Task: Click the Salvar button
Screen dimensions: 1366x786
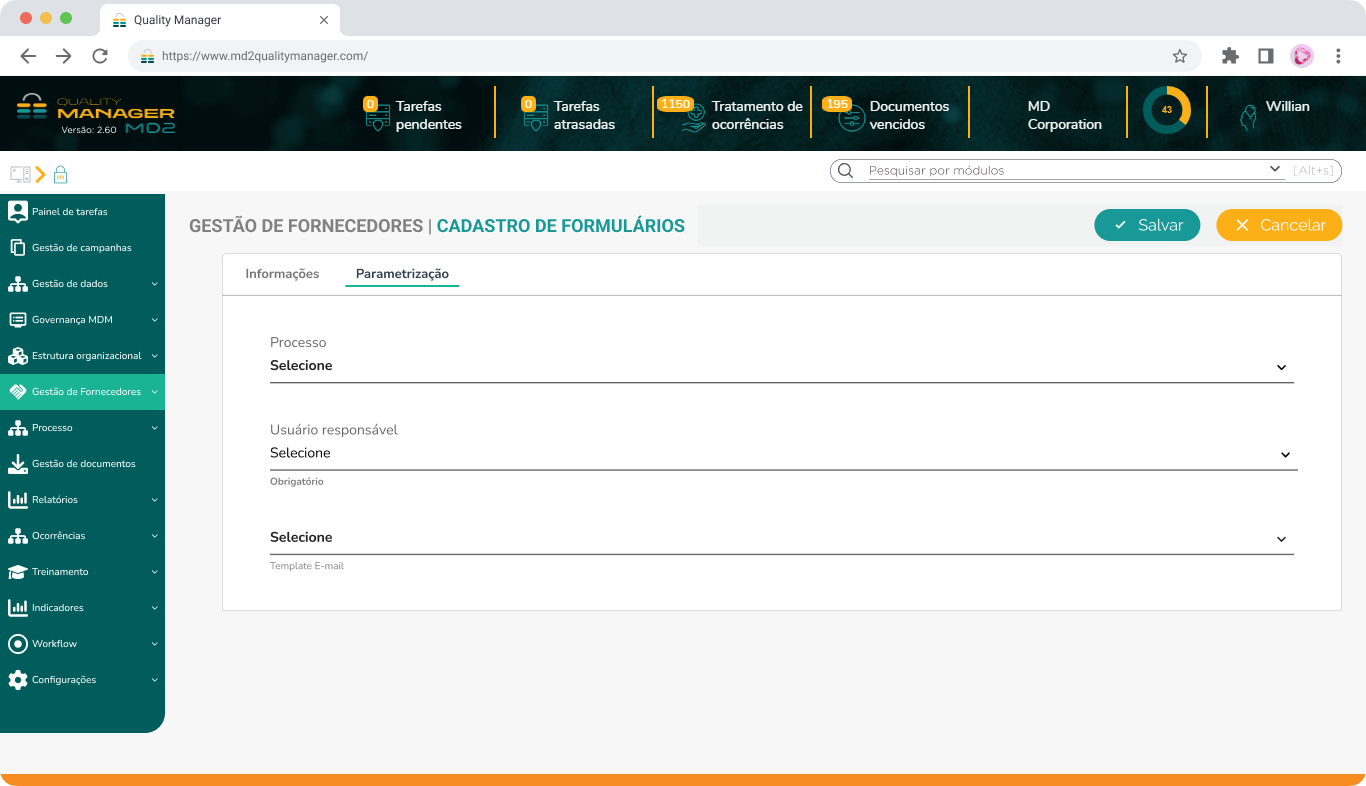Action: [x=1147, y=225]
